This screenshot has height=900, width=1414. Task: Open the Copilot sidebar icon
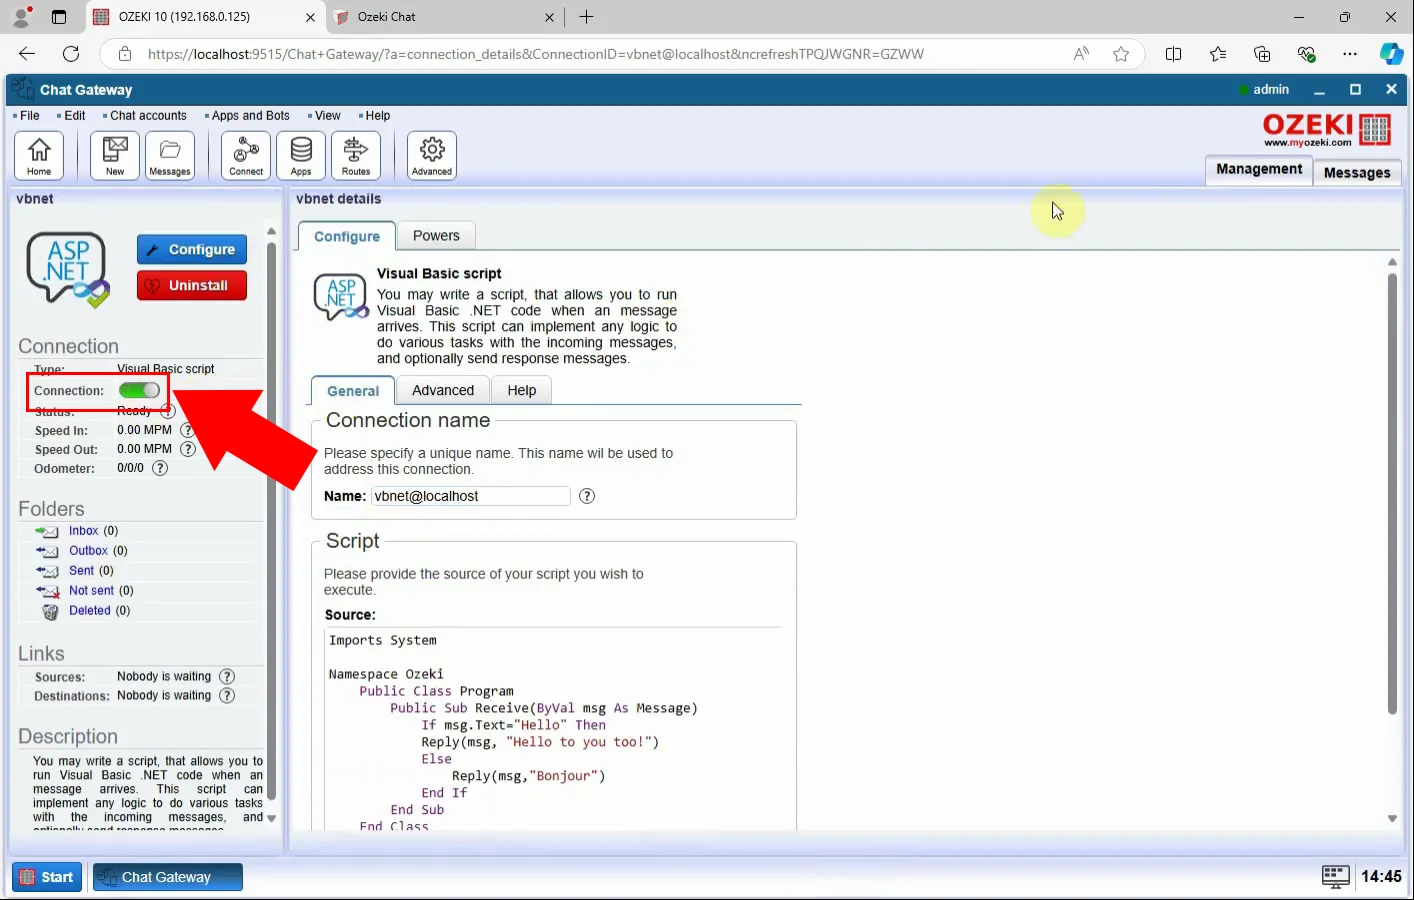[1391, 54]
